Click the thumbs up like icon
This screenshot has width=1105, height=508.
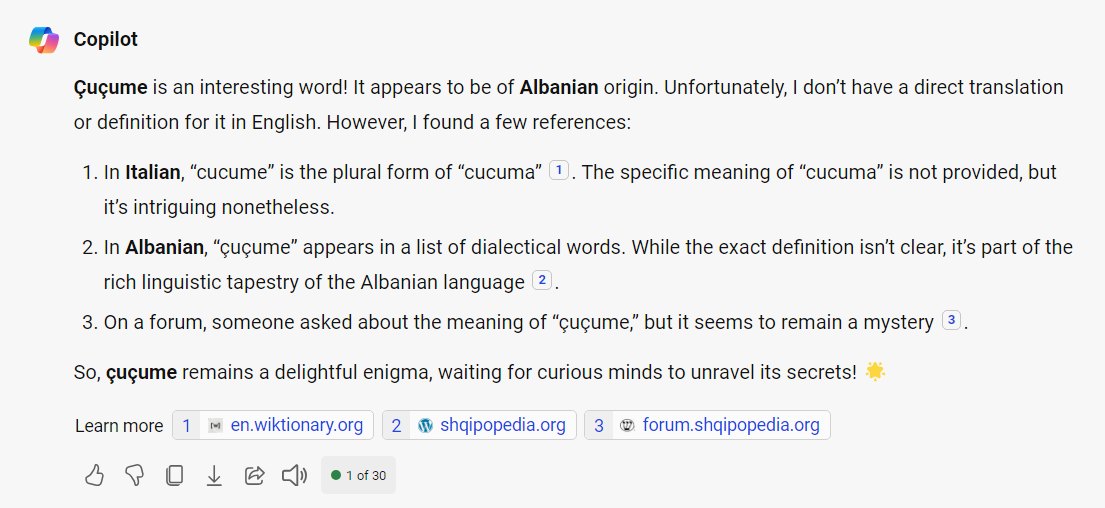point(94,475)
